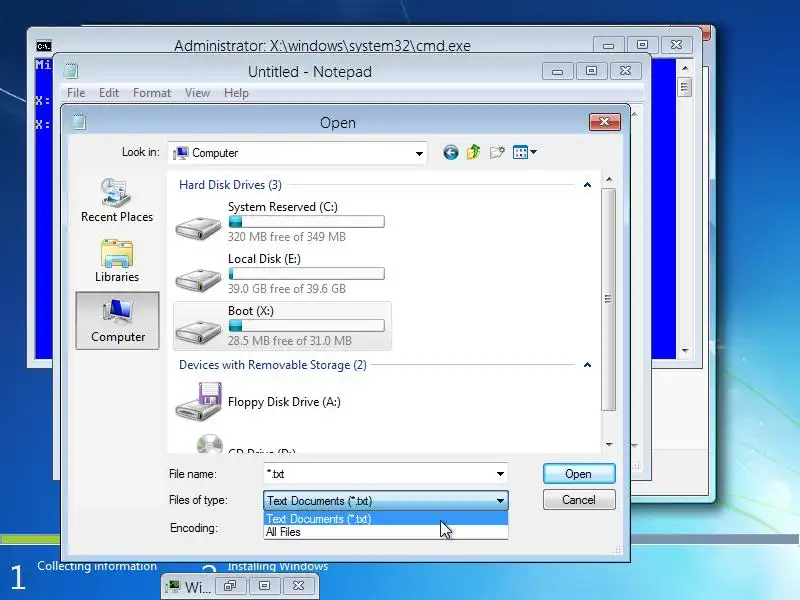Select Local Disk (E:) drive icon

point(198,279)
